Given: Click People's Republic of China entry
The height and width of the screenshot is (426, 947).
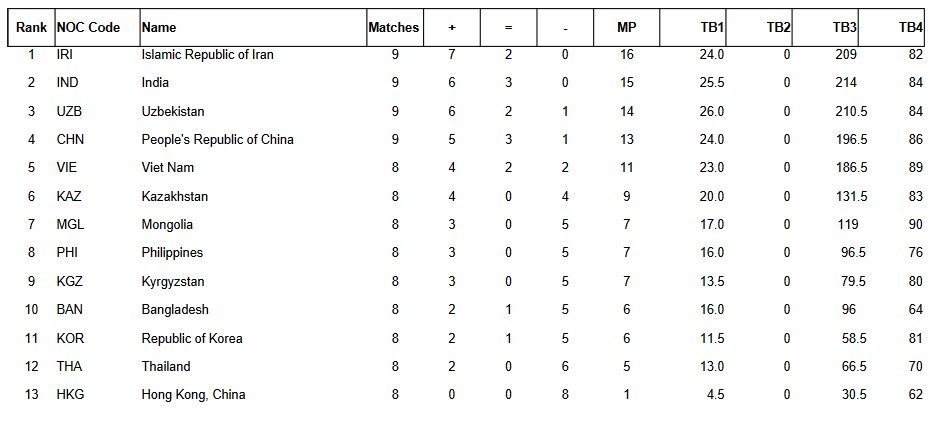Looking at the screenshot, I should tap(217, 139).
